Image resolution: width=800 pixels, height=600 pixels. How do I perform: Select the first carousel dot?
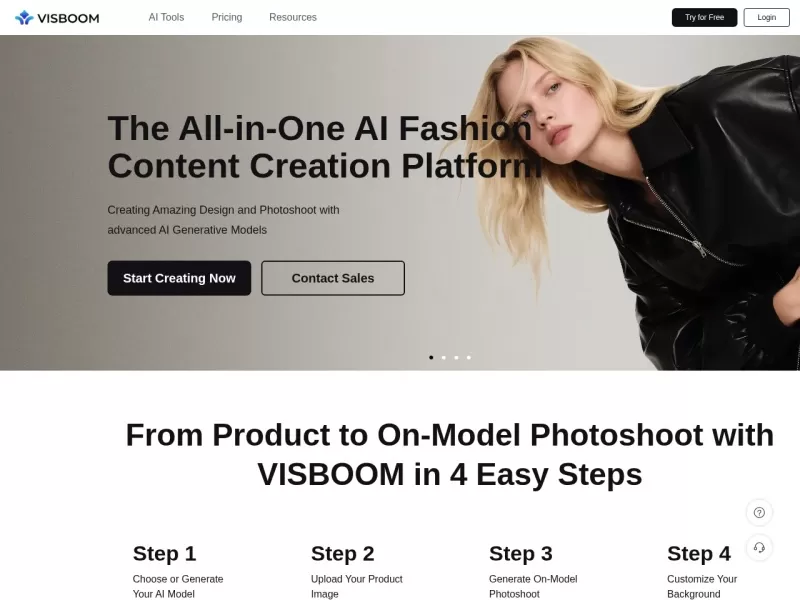tap(431, 358)
